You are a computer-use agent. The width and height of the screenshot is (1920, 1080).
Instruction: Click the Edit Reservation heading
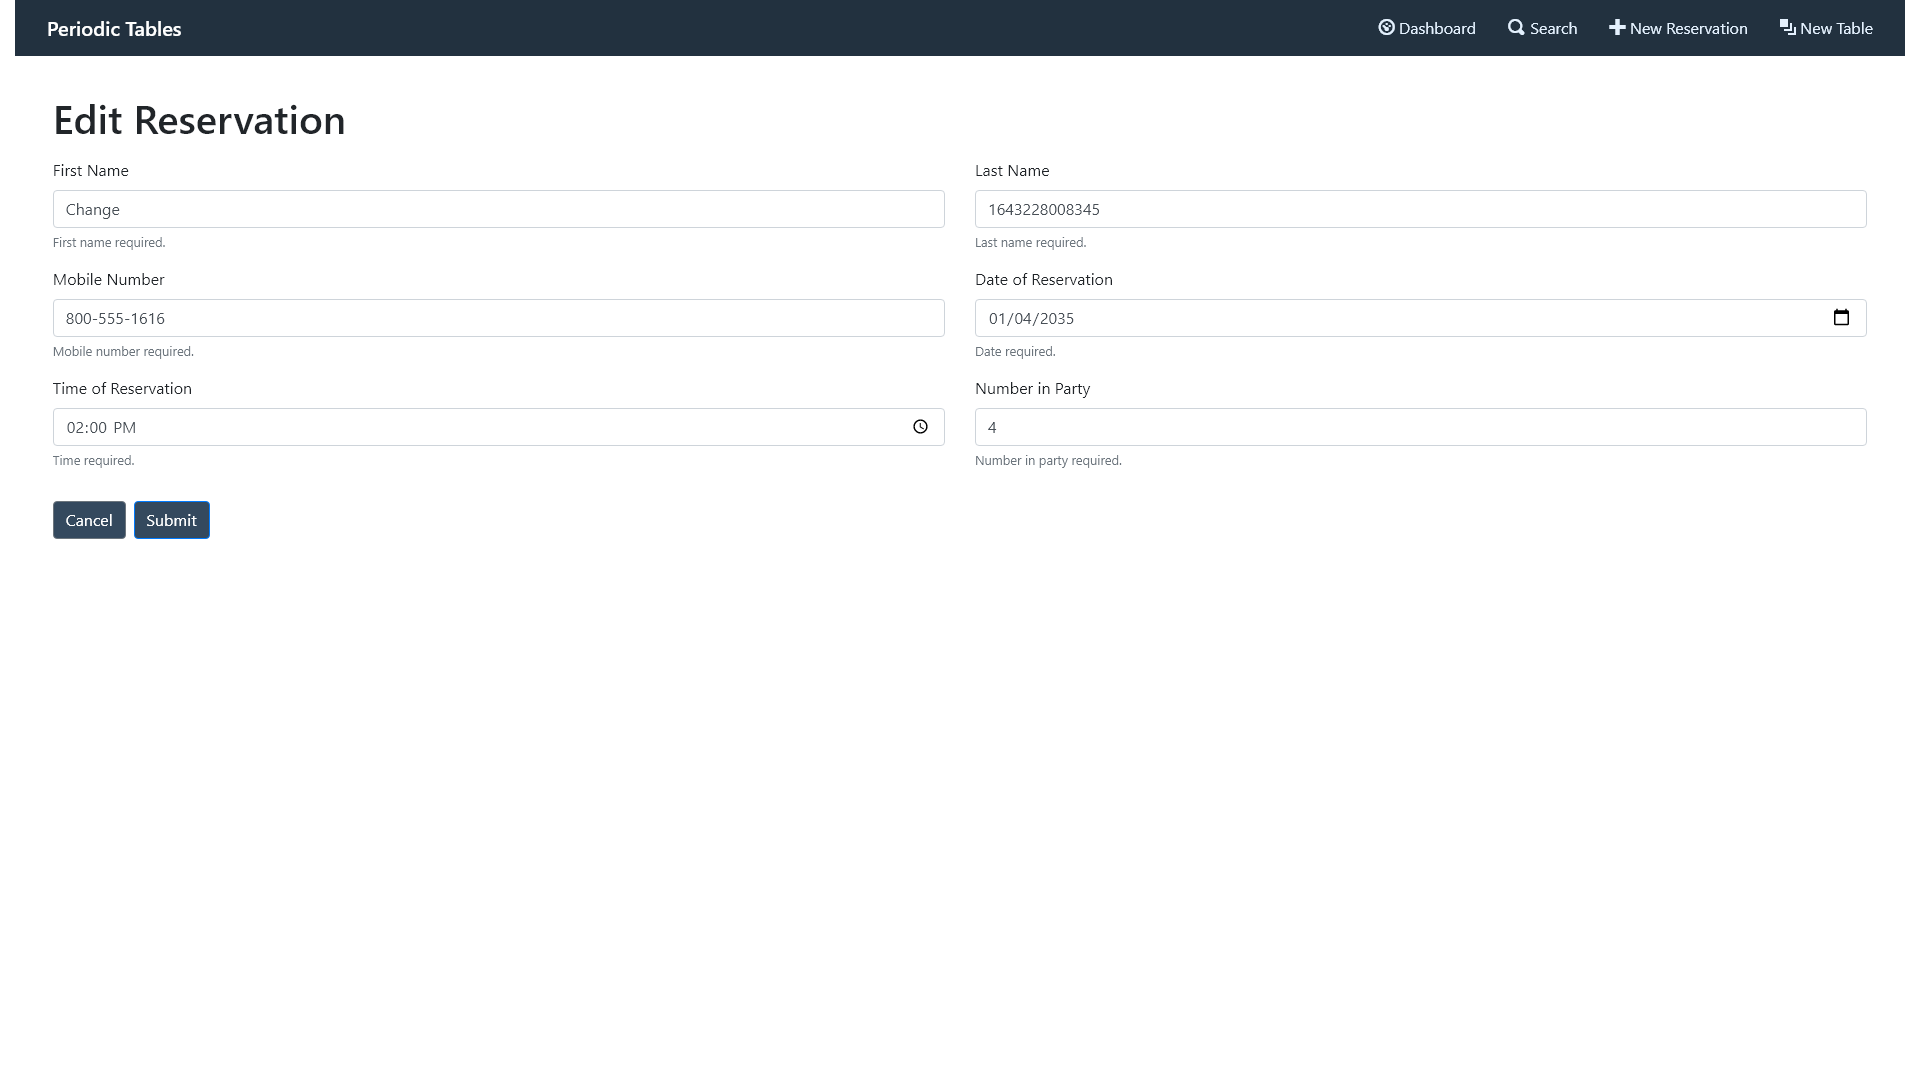coord(199,120)
